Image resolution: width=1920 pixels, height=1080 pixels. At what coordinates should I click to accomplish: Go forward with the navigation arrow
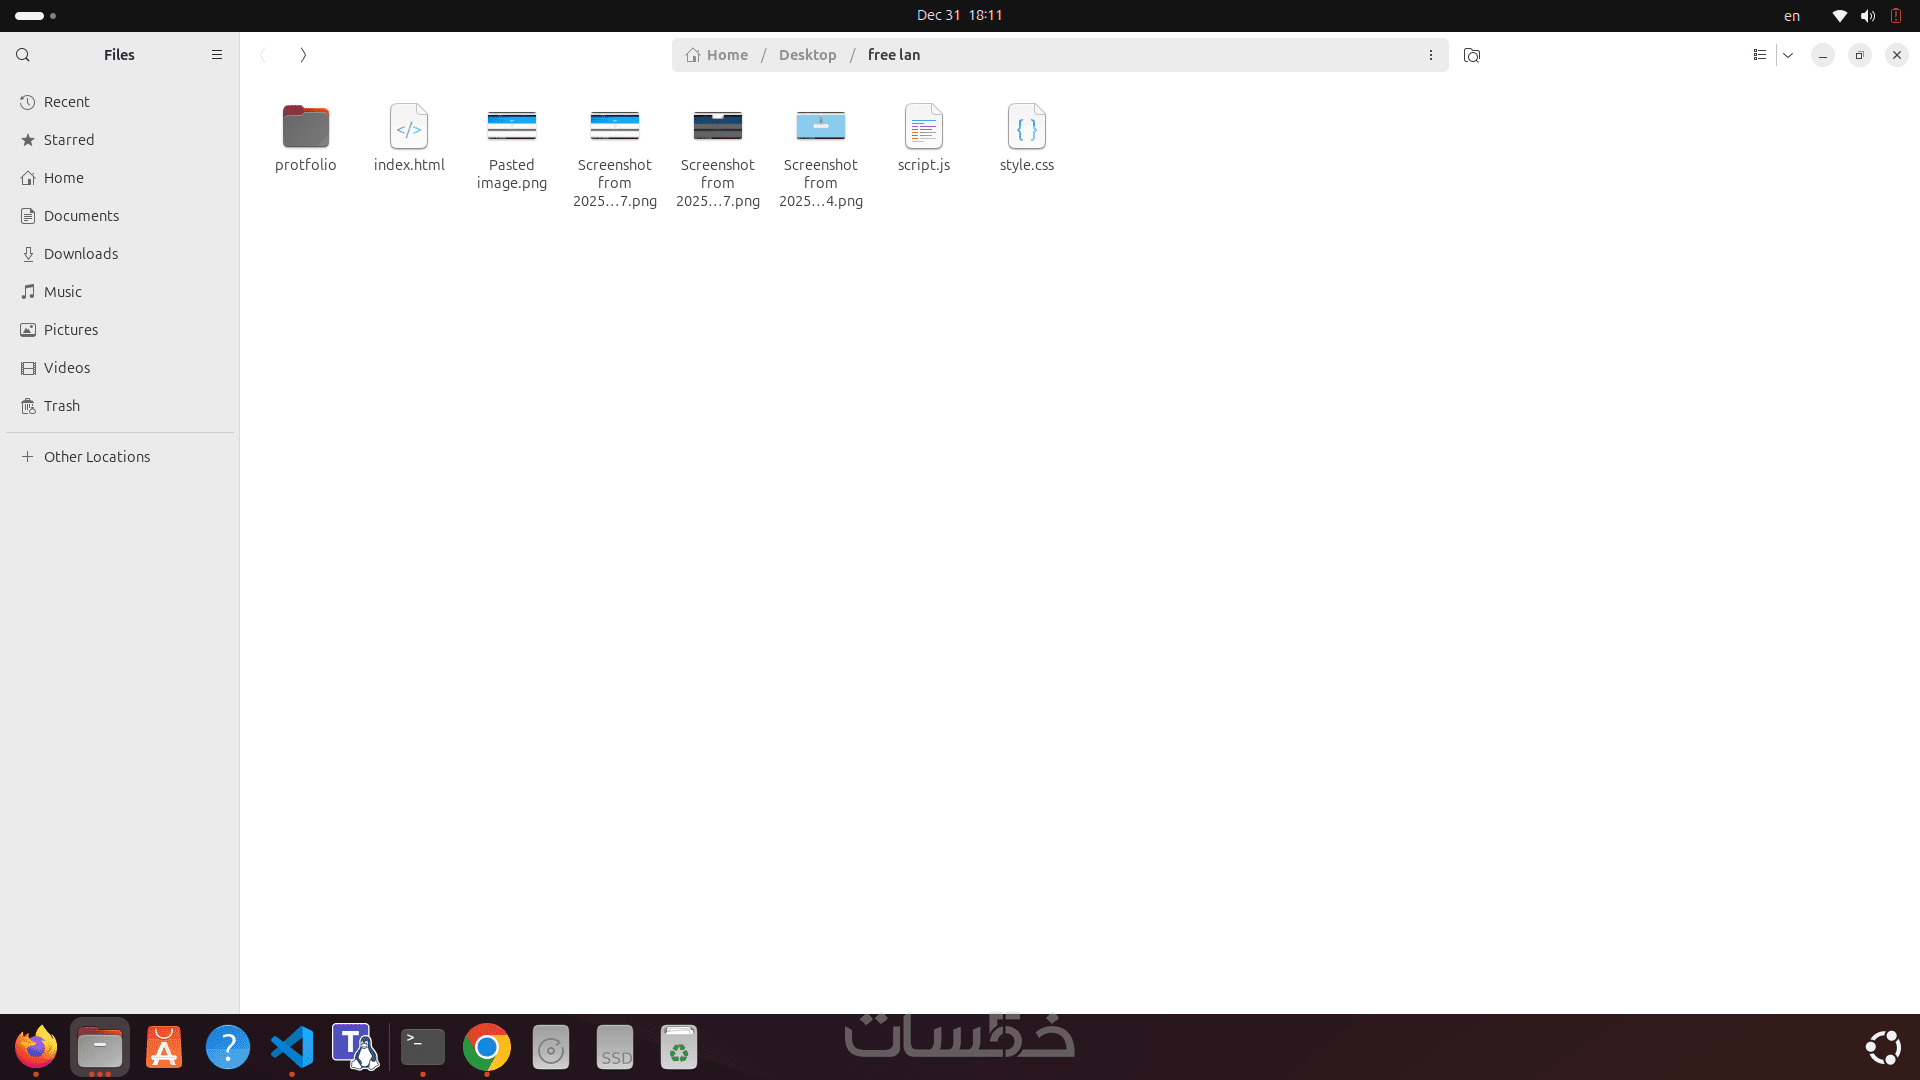point(303,55)
